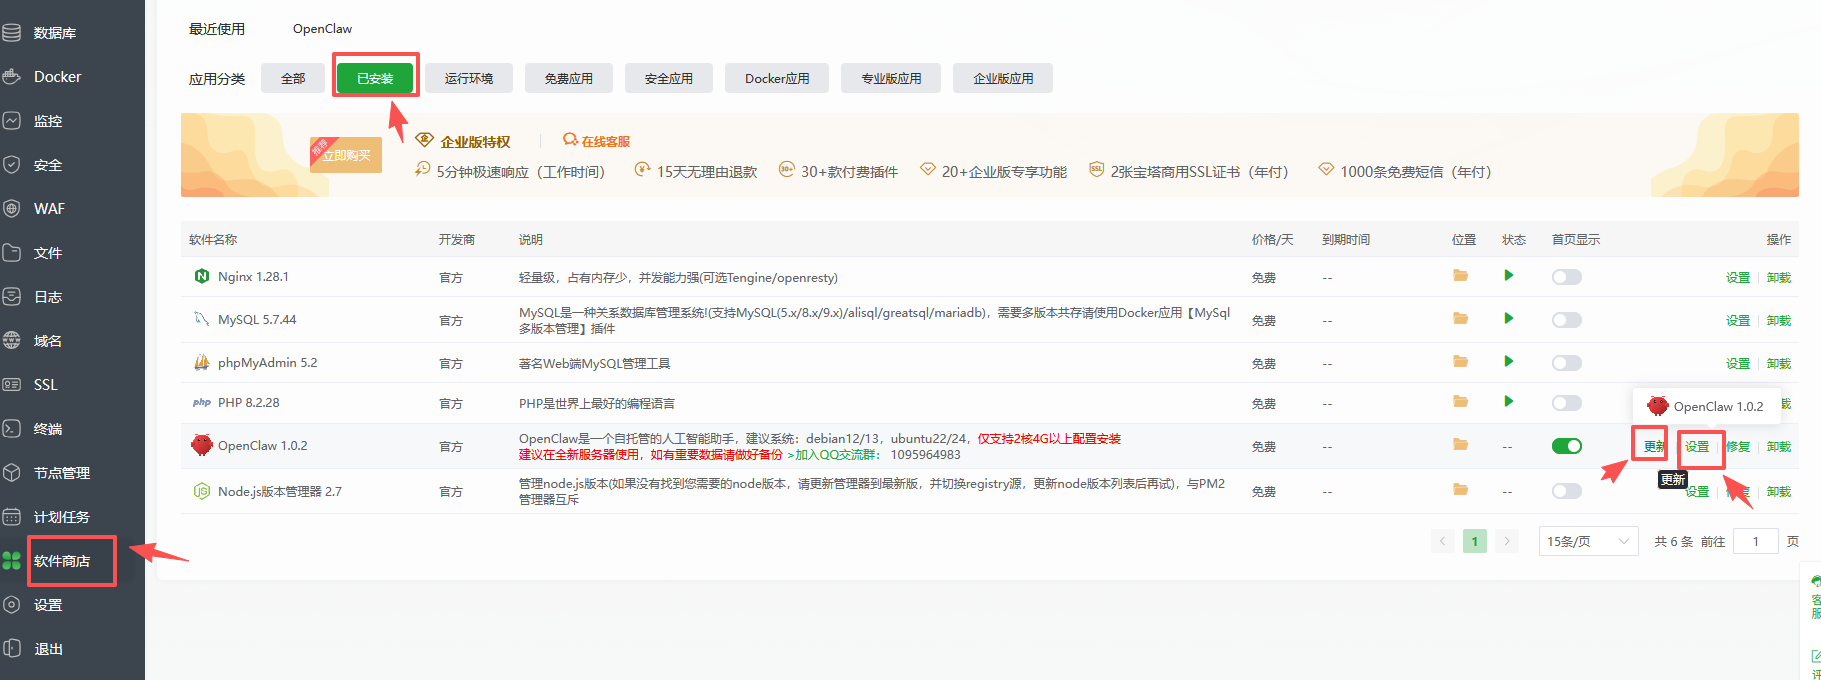Go to previous page arrow in pagination
This screenshot has width=1821, height=680.
click(x=1442, y=541)
